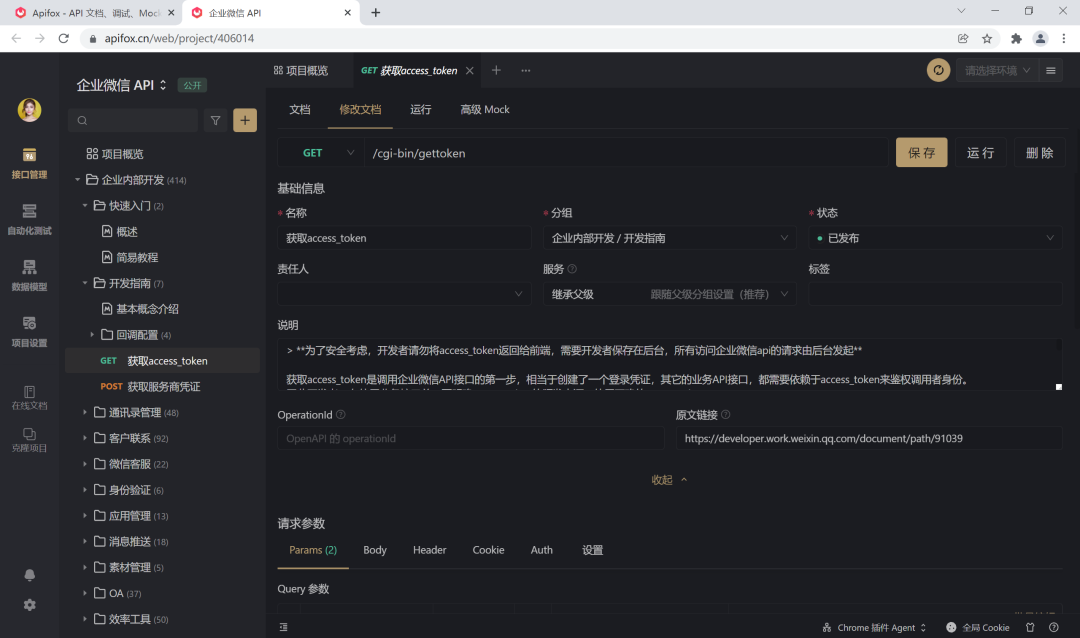
Task: Open the 在线文档 panel
Action: pos(28,397)
